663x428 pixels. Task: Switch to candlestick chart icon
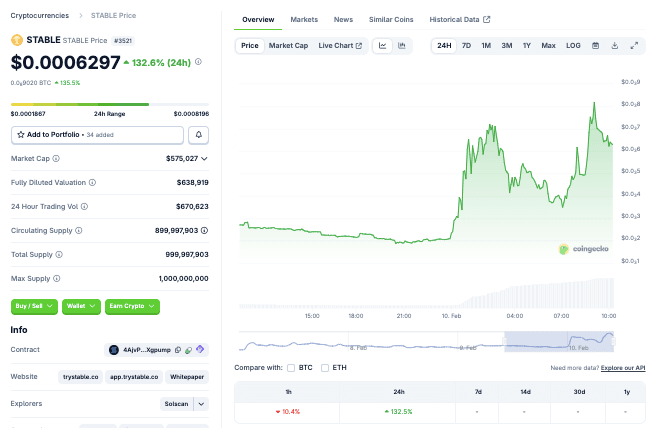pos(402,46)
